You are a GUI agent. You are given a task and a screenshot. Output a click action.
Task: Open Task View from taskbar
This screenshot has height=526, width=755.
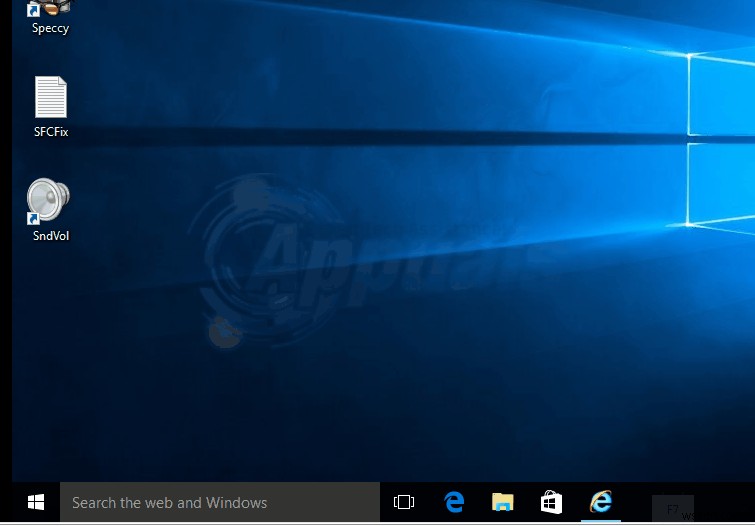click(404, 502)
